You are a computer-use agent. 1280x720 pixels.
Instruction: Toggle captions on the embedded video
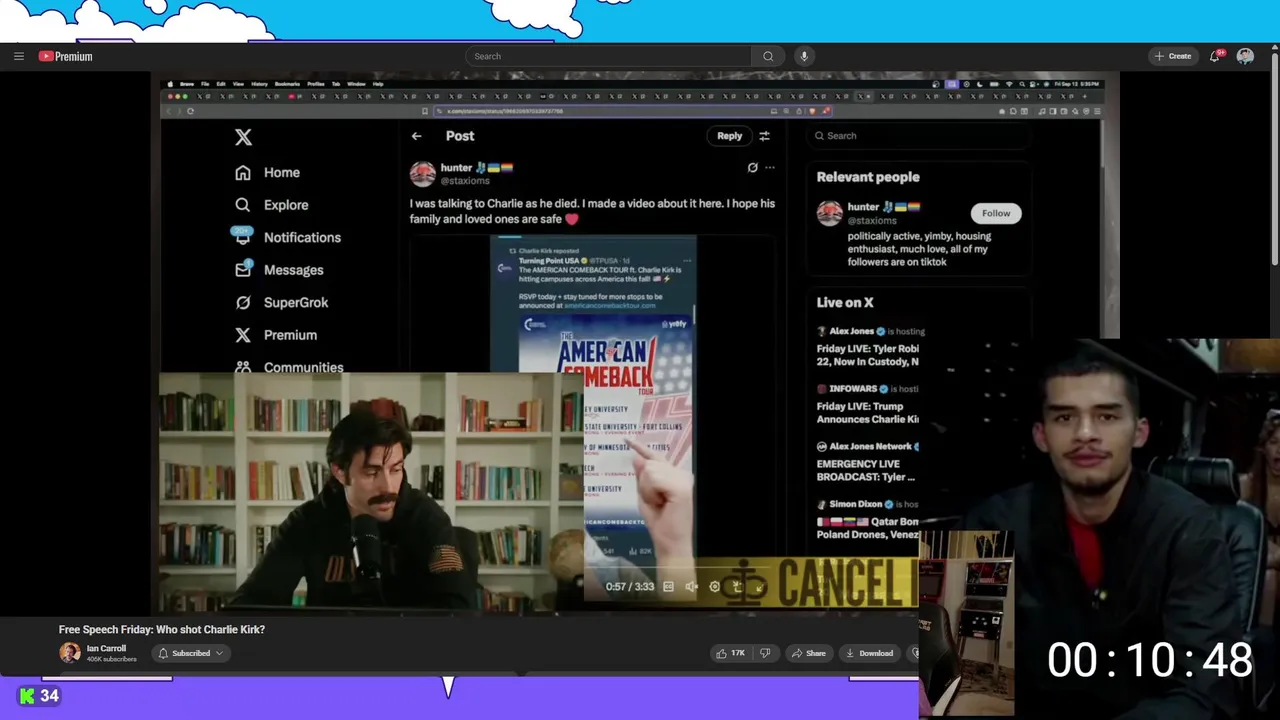click(x=668, y=587)
